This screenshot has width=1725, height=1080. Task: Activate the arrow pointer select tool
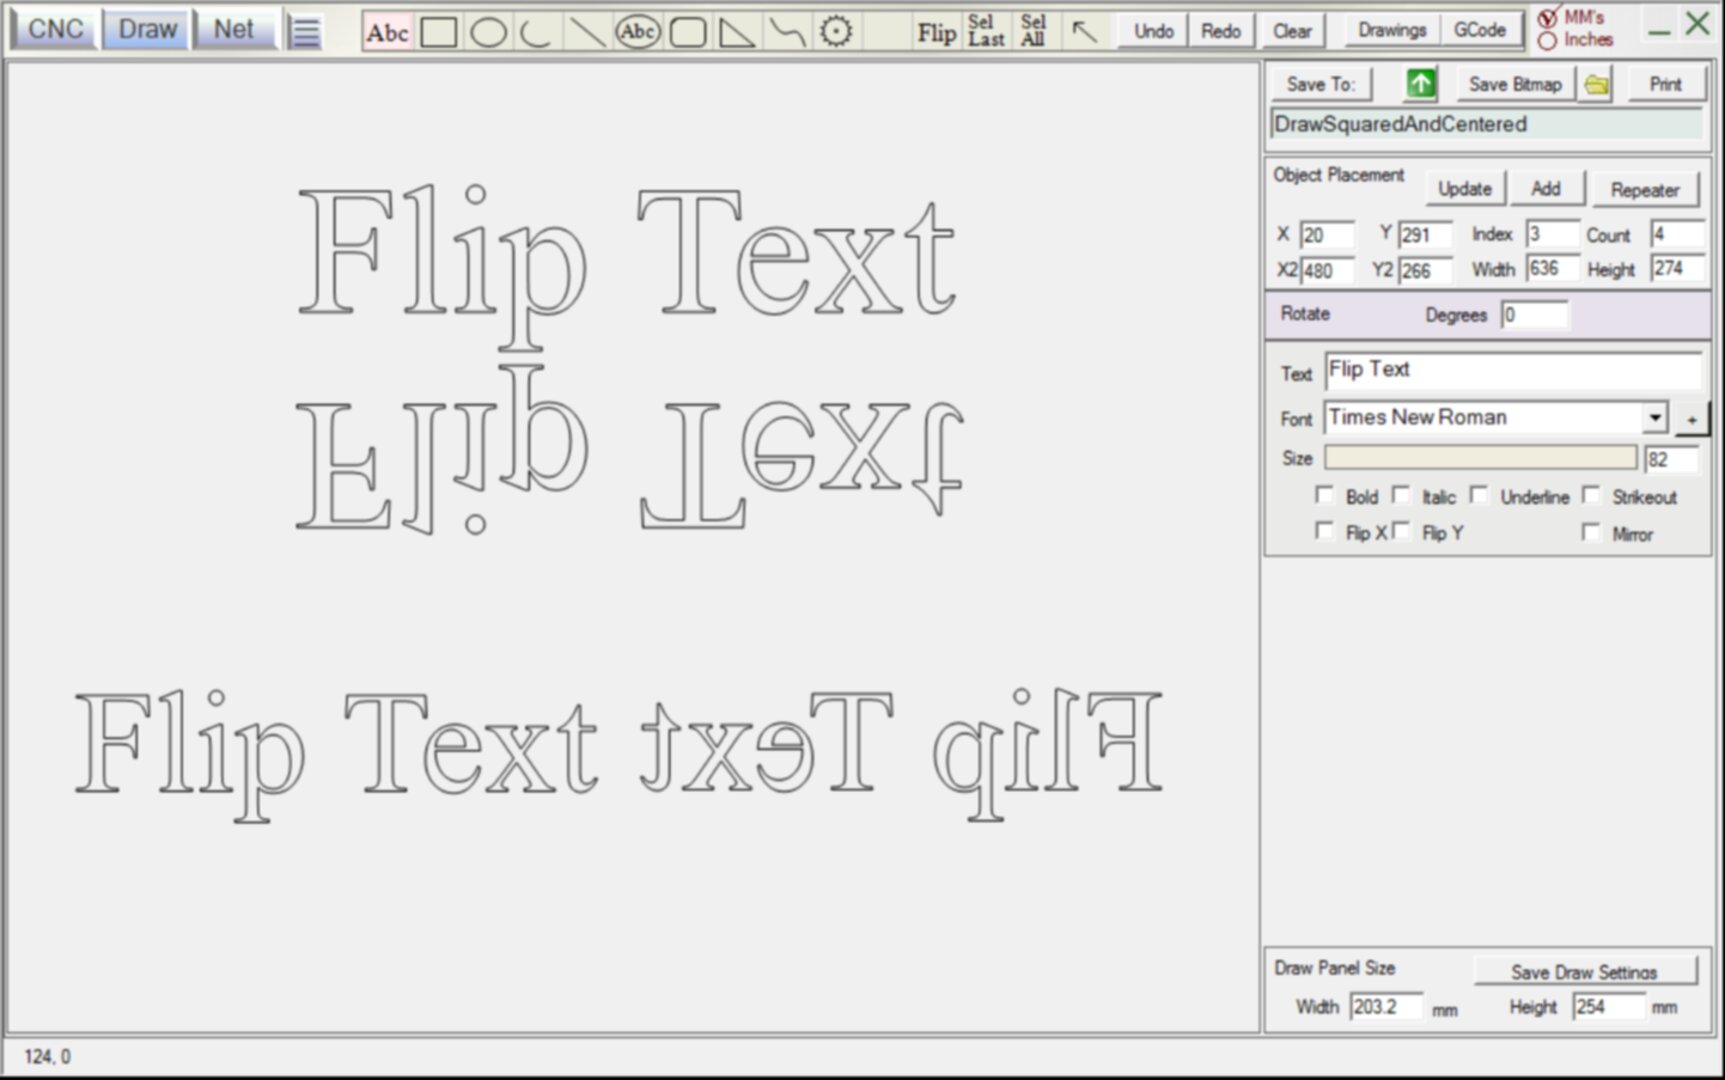(x=1084, y=33)
